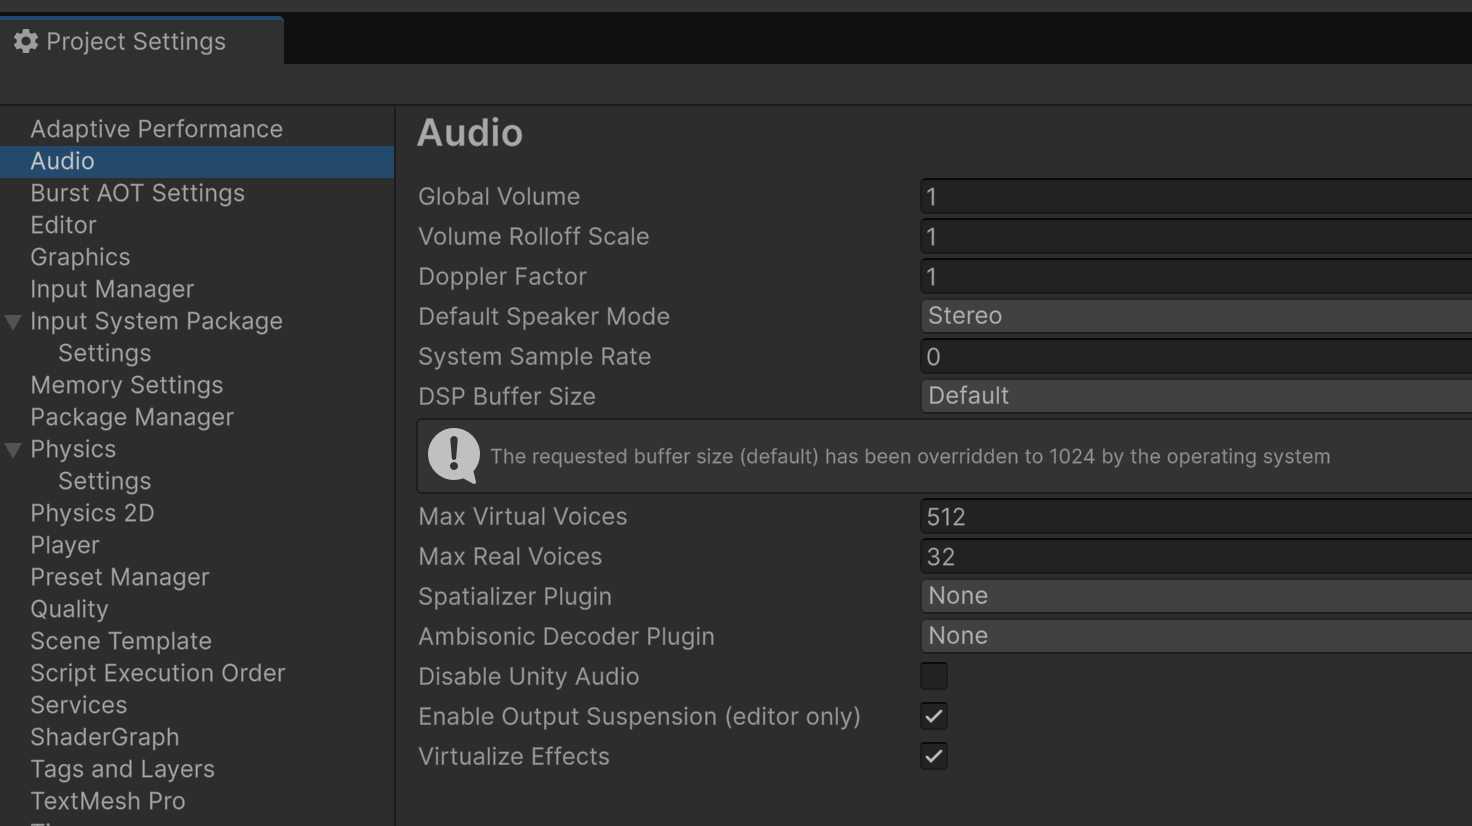Open the Ambisonic Decoder Plugin dropdown
This screenshot has width=1472, height=826.
tap(1195, 636)
